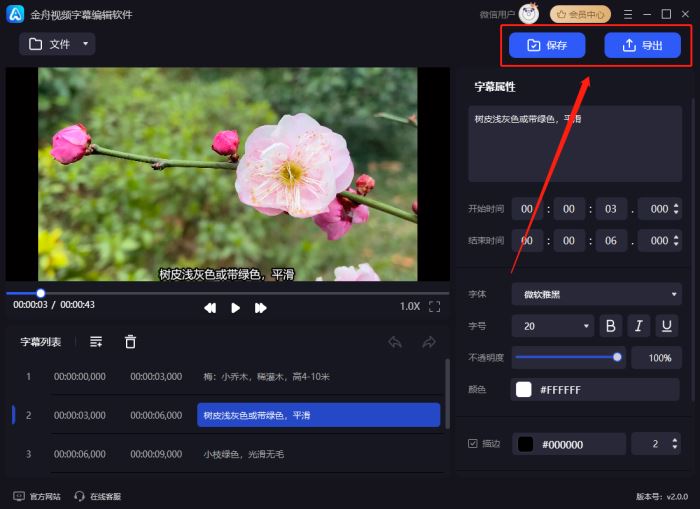Click row 1 end time 00:00:03,000

156,376
